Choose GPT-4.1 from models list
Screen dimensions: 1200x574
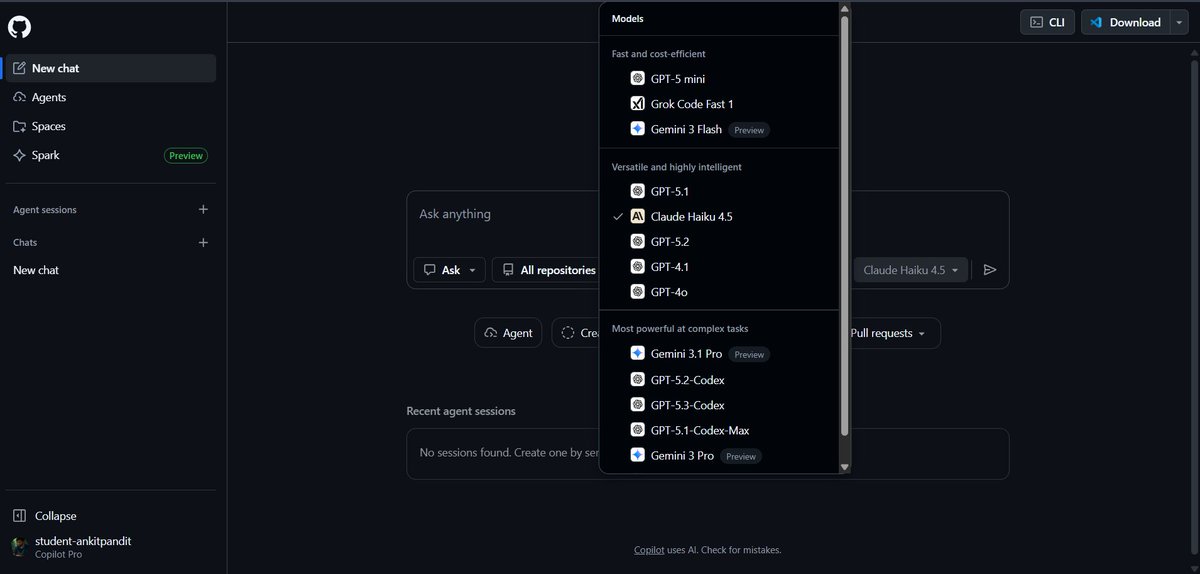[721, 267]
